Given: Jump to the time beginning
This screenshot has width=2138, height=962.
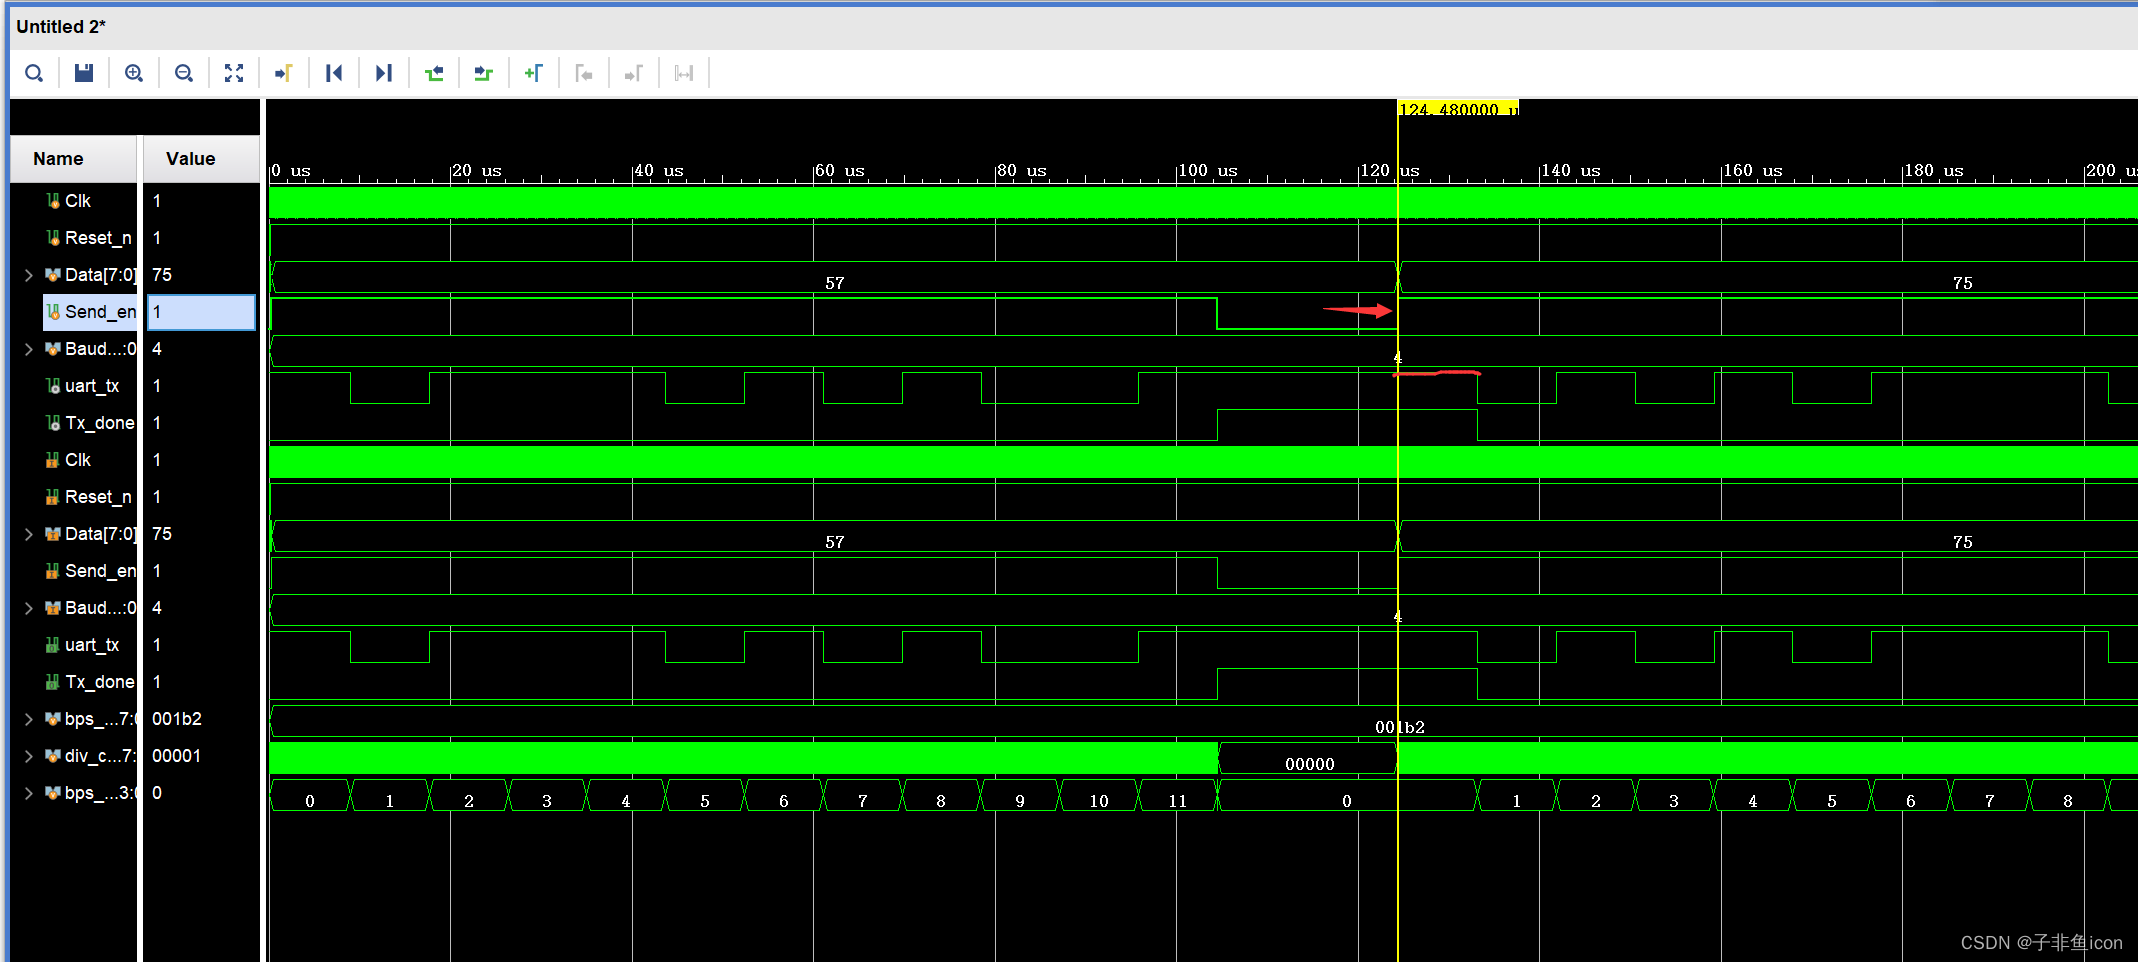Looking at the screenshot, I should (x=334, y=73).
